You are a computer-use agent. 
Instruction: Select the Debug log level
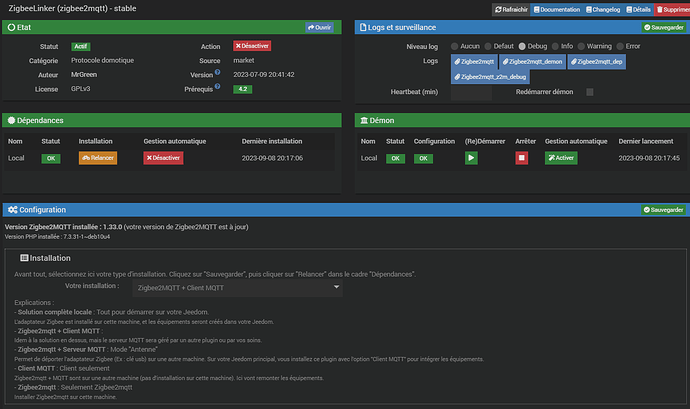point(519,46)
